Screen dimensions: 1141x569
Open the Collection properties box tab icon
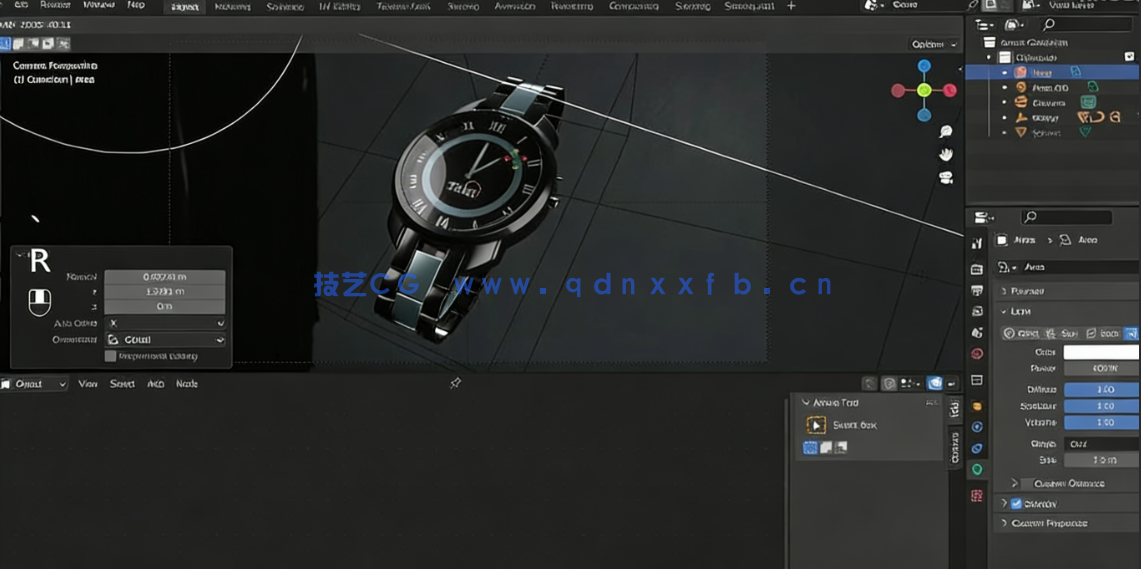click(977, 380)
